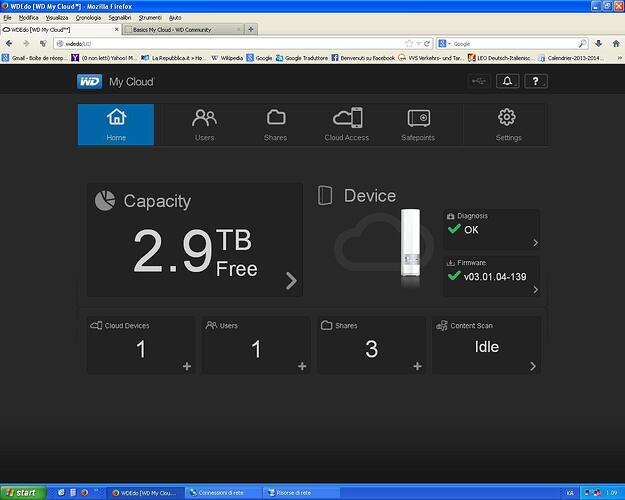Open the downloads arrow icon
This screenshot has height=500, width=625.
[598, 43]
